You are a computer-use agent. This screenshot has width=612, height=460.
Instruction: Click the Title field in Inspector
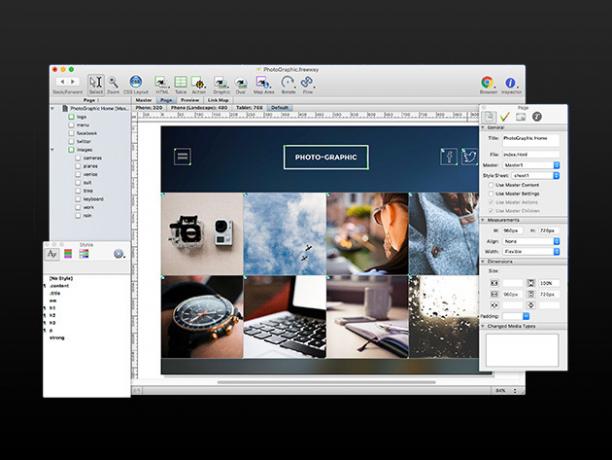[531, 140]
